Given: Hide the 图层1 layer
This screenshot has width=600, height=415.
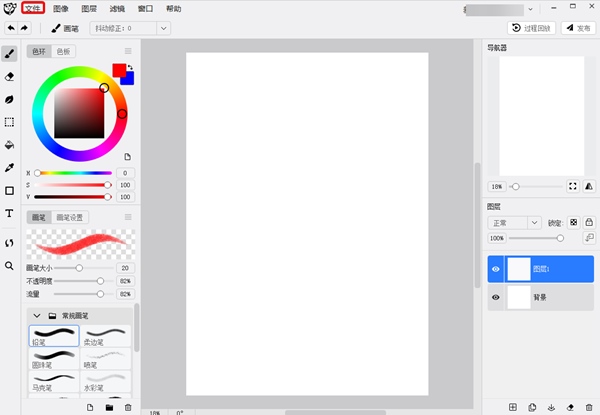Looking at the screenshot, I should point(496,269).
